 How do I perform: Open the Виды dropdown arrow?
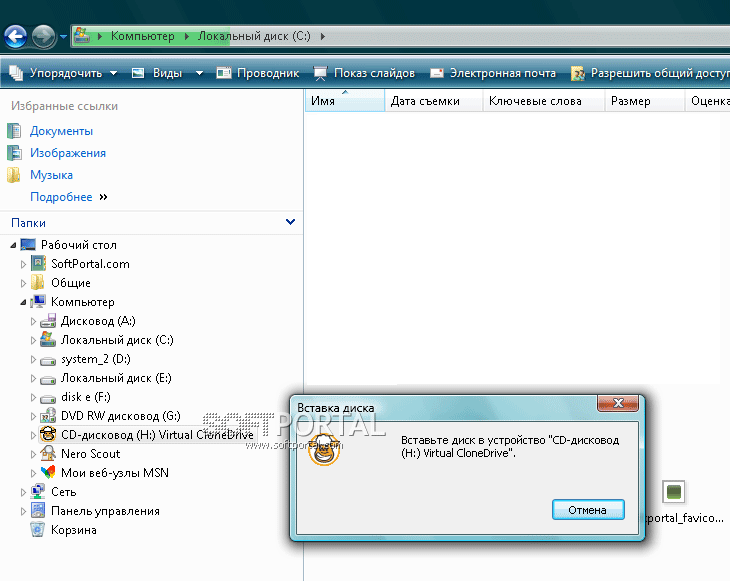click(199, 73)
